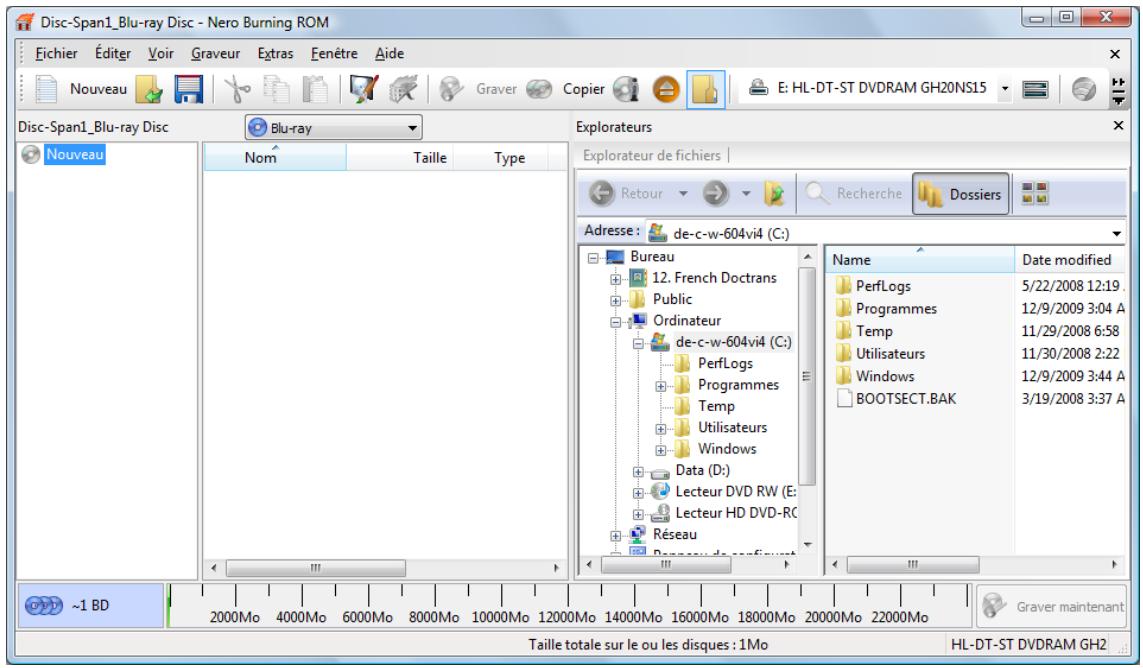Open the Éditer menu

113,53
